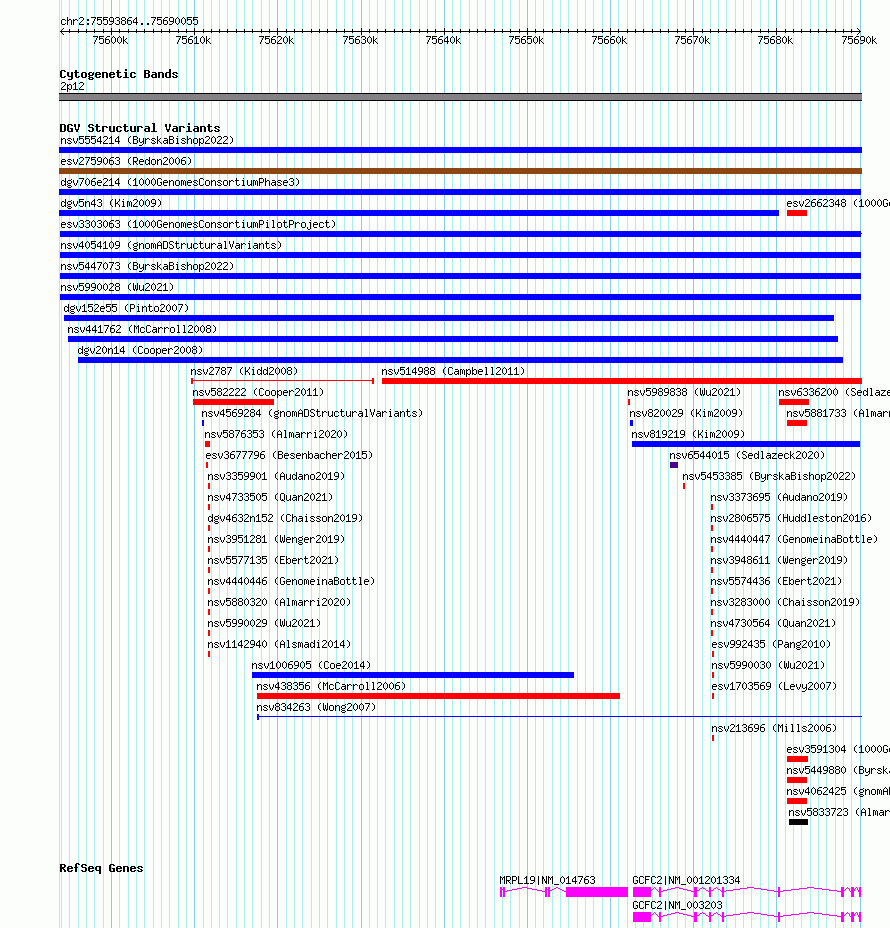This screenshot has height=928, width=890.
Task: Click the red esv3591304 variant bar
Action: 797,759
